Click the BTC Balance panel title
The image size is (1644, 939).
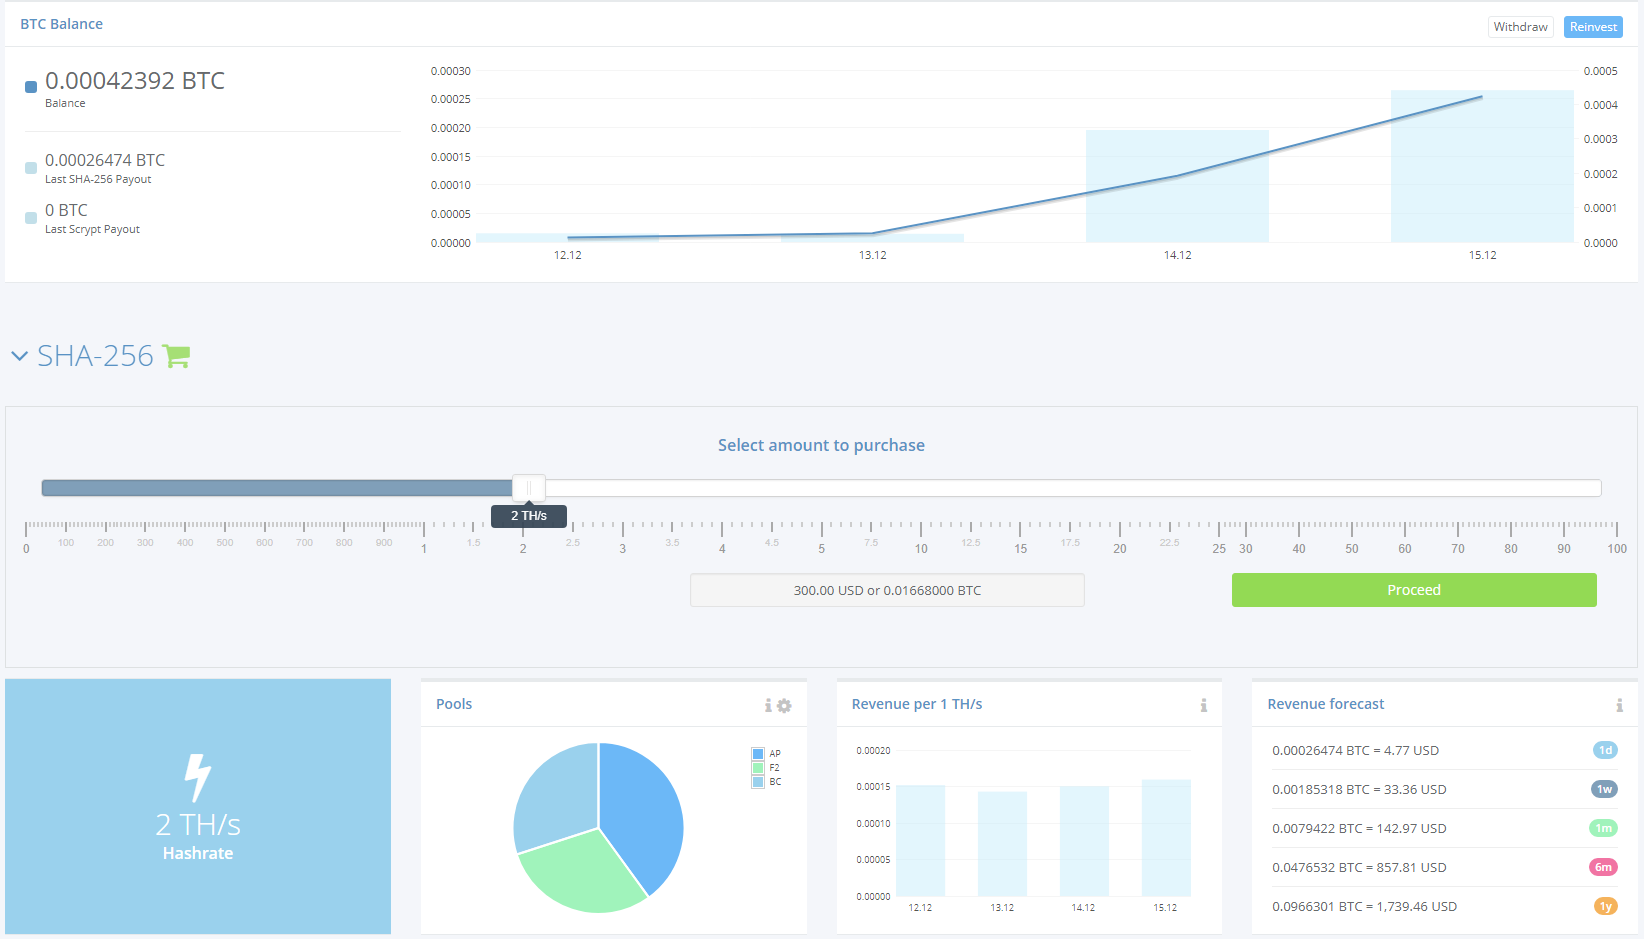(x=61, y=24)
